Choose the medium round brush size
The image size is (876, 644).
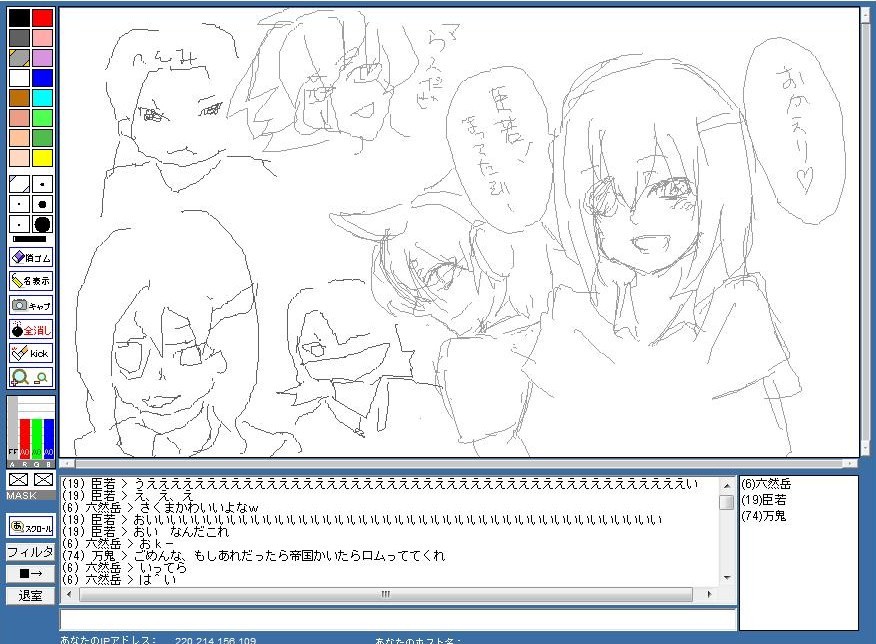(x=42, y=204)
